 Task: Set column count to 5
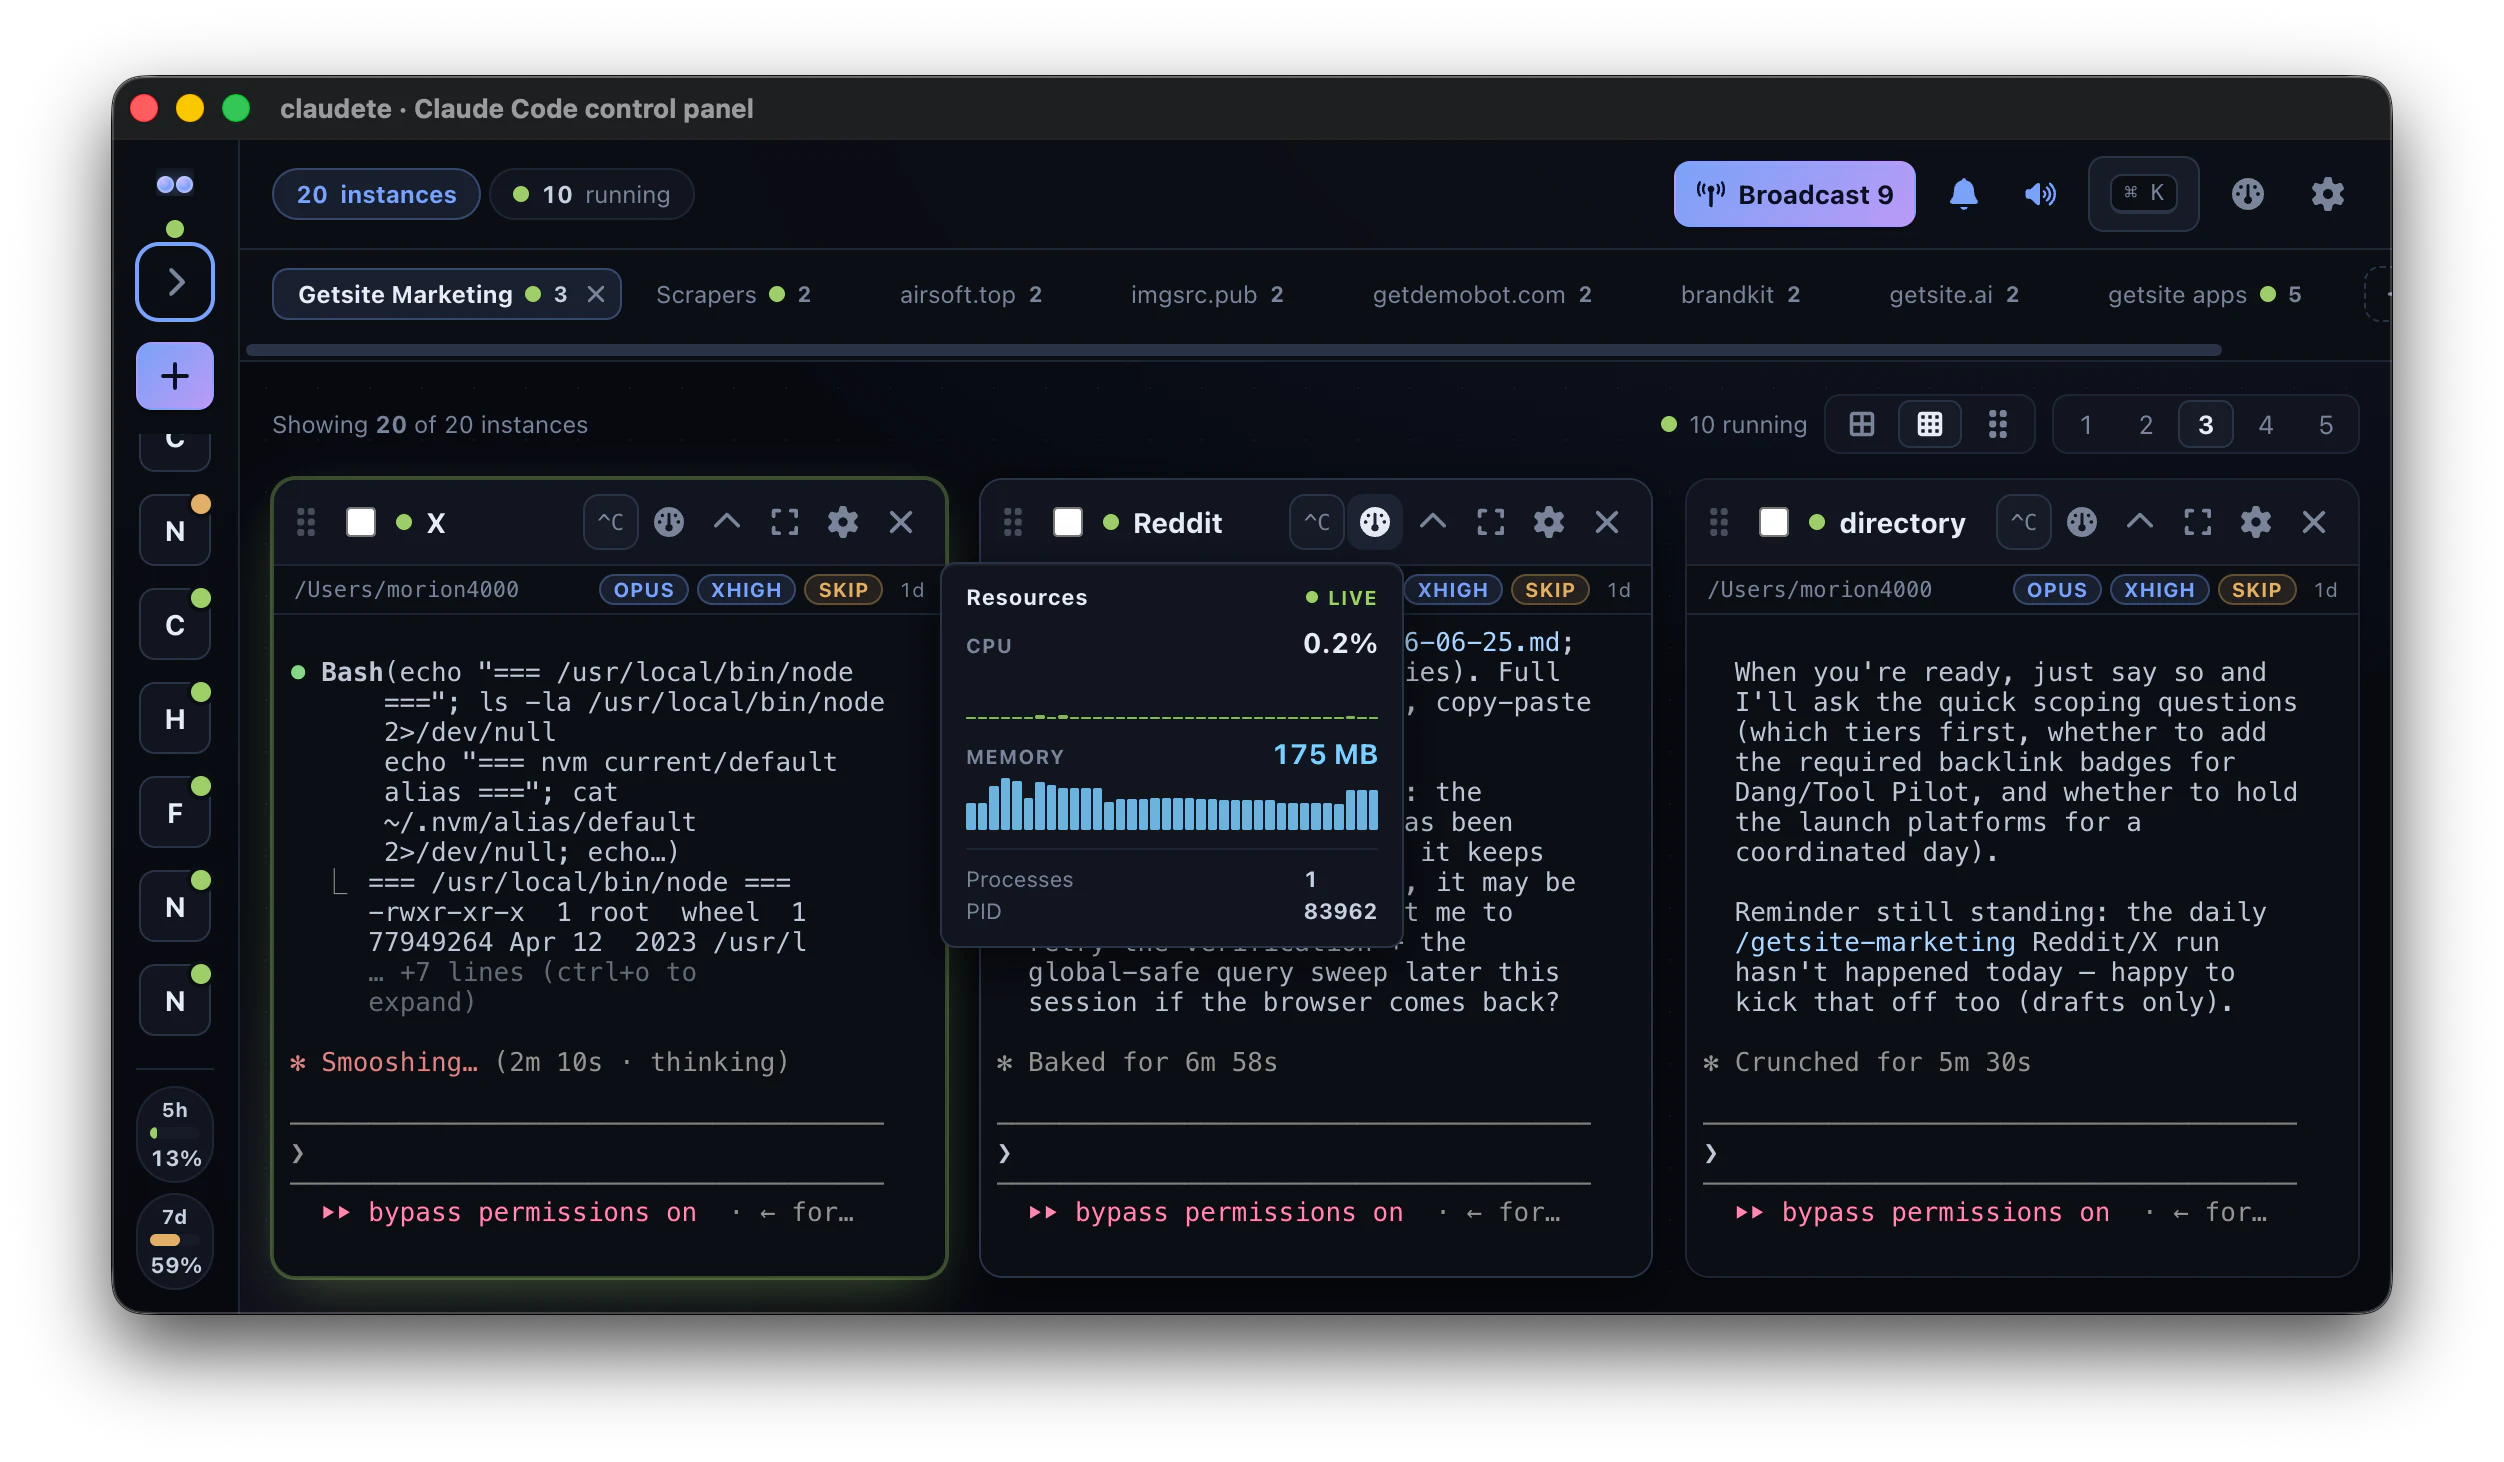click(2325, 424)
